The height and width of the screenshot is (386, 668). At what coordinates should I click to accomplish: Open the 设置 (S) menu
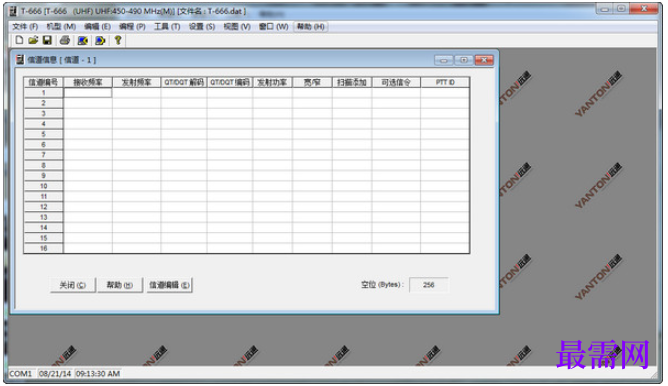point(202,26)
